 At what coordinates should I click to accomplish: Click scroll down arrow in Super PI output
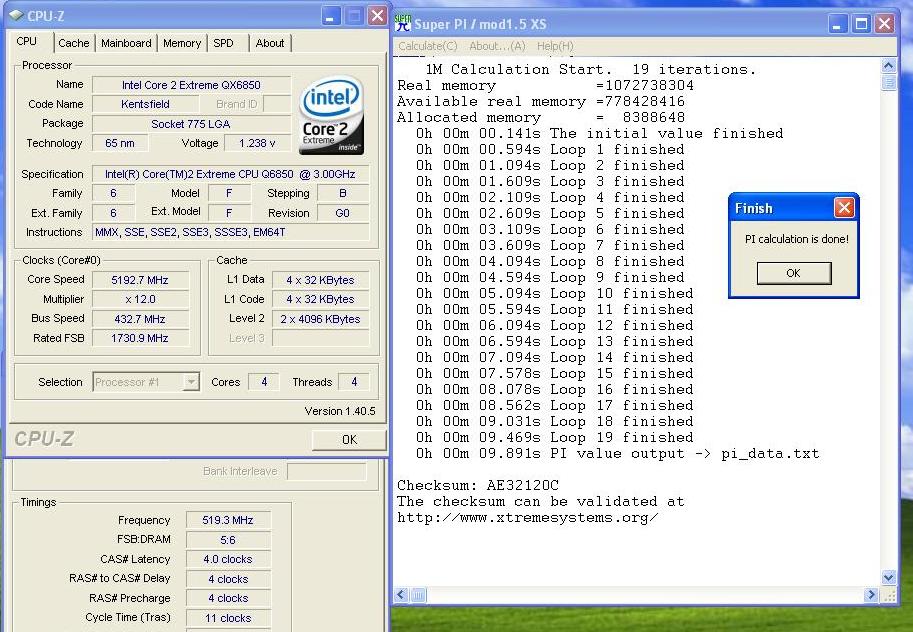coord(889,577)
